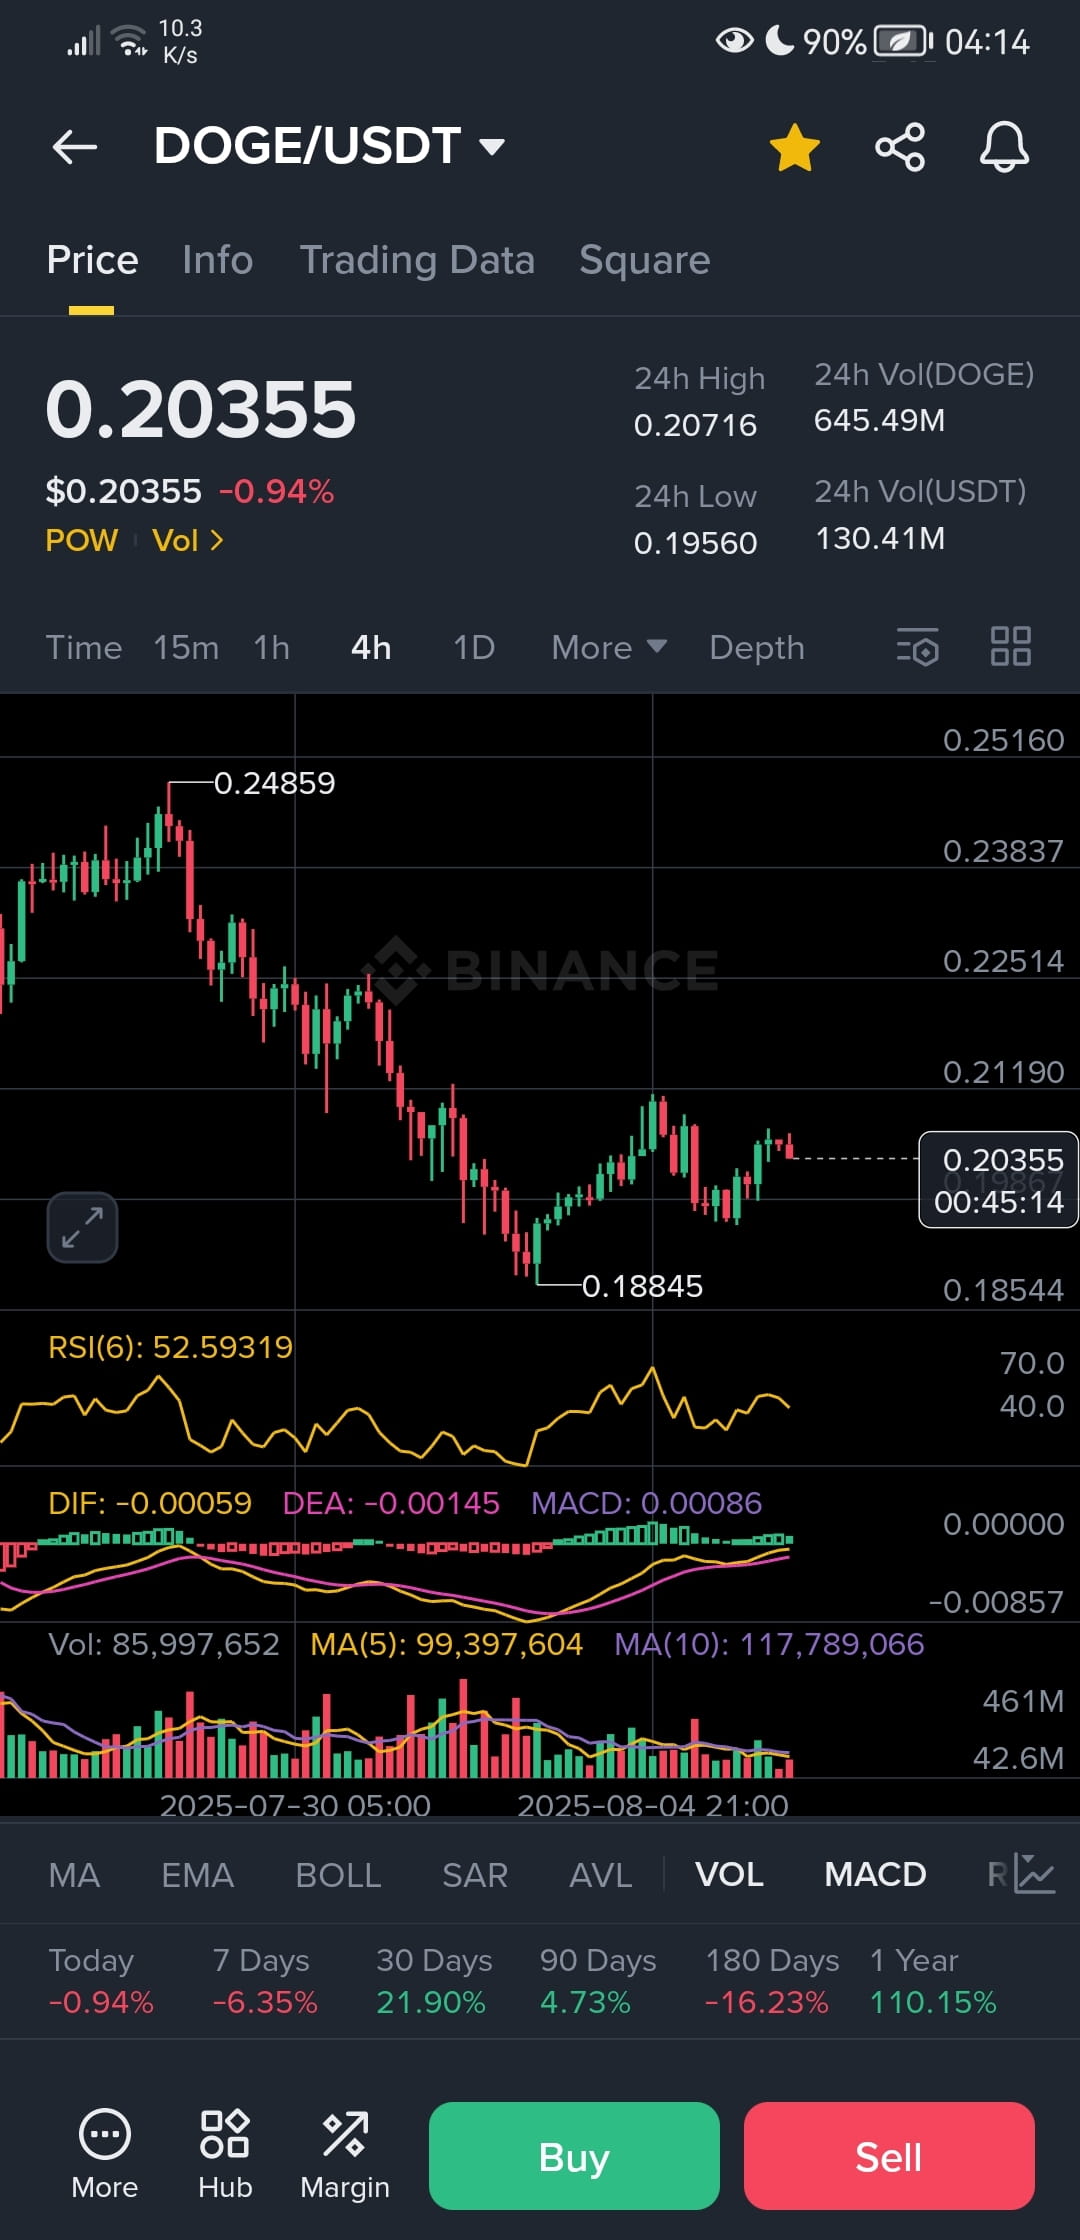Image resolution: width=1080 pixels, height=2240 pixels.
Task: Tap the green Buy button
Action: [574, 2156]
